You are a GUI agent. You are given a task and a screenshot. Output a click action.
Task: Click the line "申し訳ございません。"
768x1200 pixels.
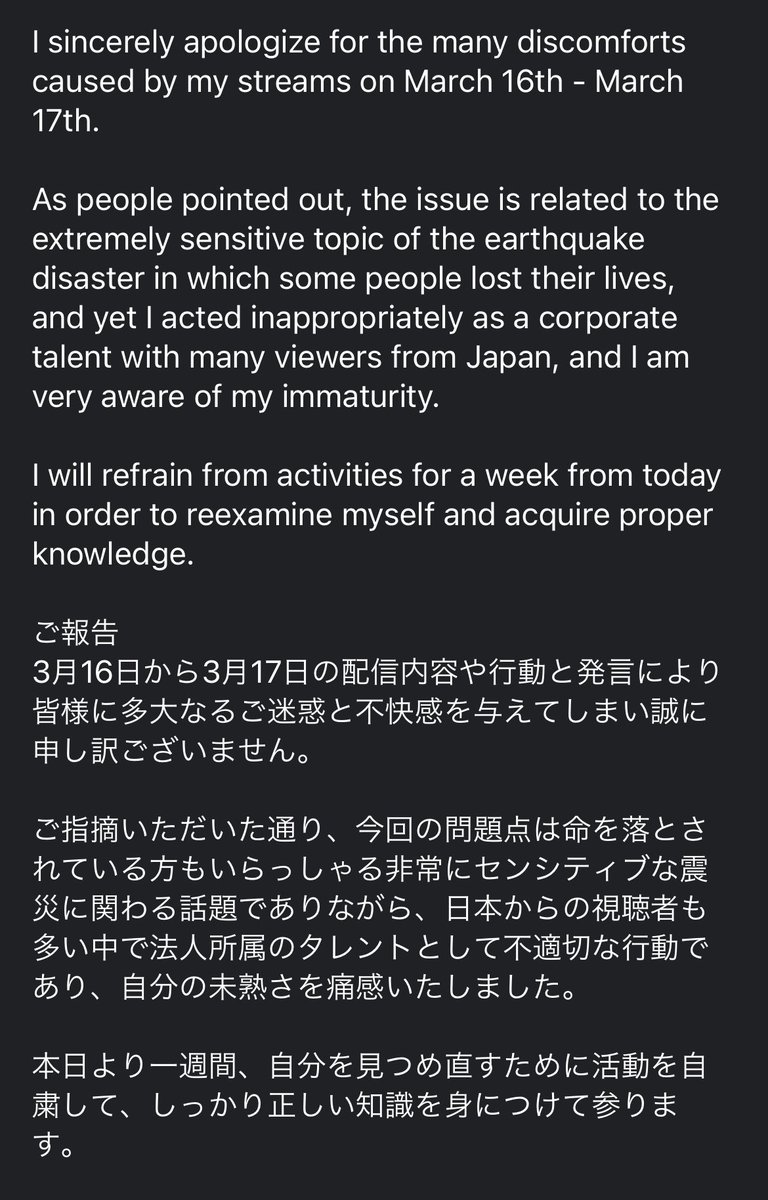173,747
